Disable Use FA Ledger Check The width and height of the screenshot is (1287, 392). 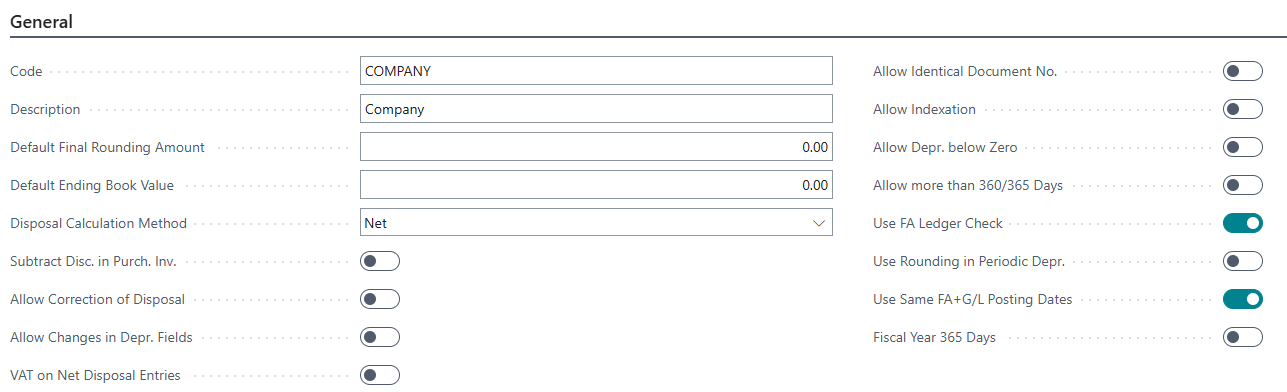pyautogui.click(x=1243, y=223)
